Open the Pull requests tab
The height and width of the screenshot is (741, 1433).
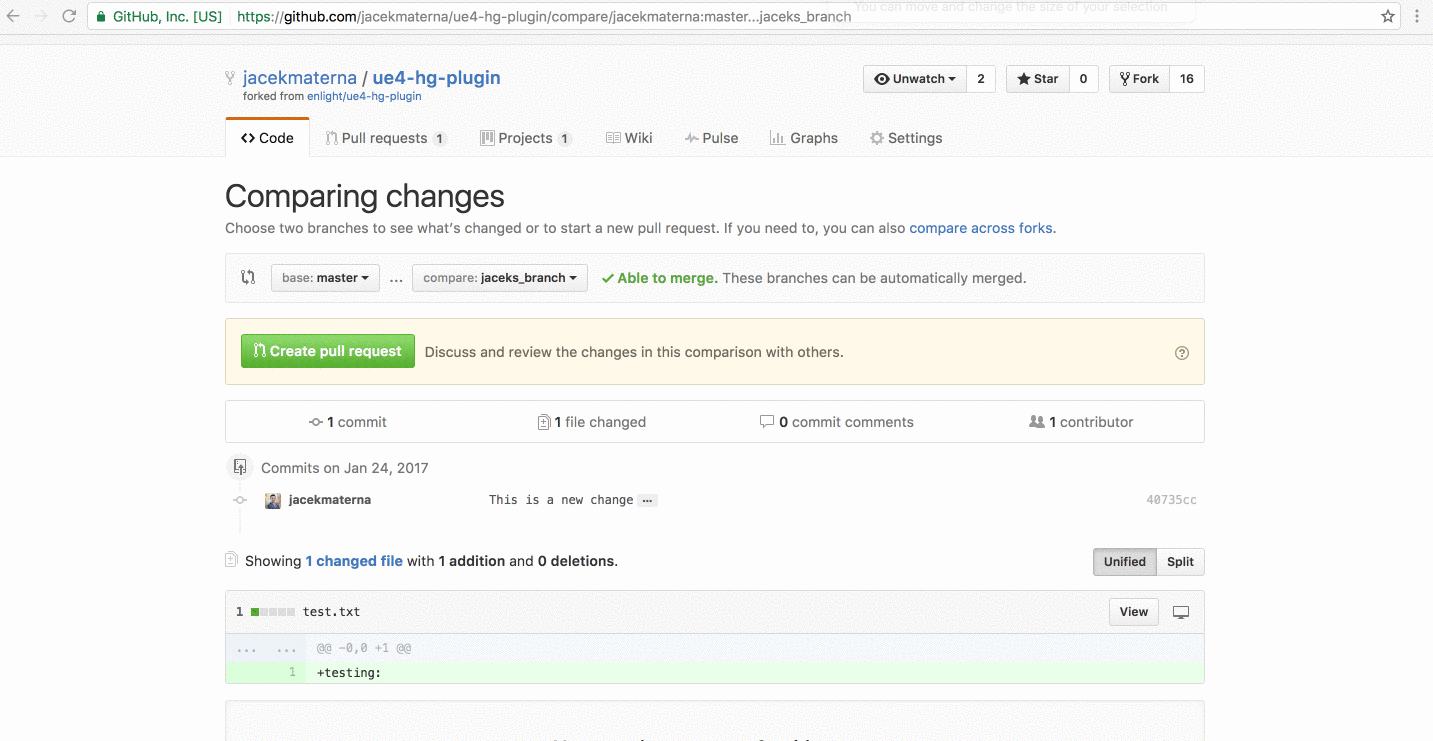coord(386,138)
